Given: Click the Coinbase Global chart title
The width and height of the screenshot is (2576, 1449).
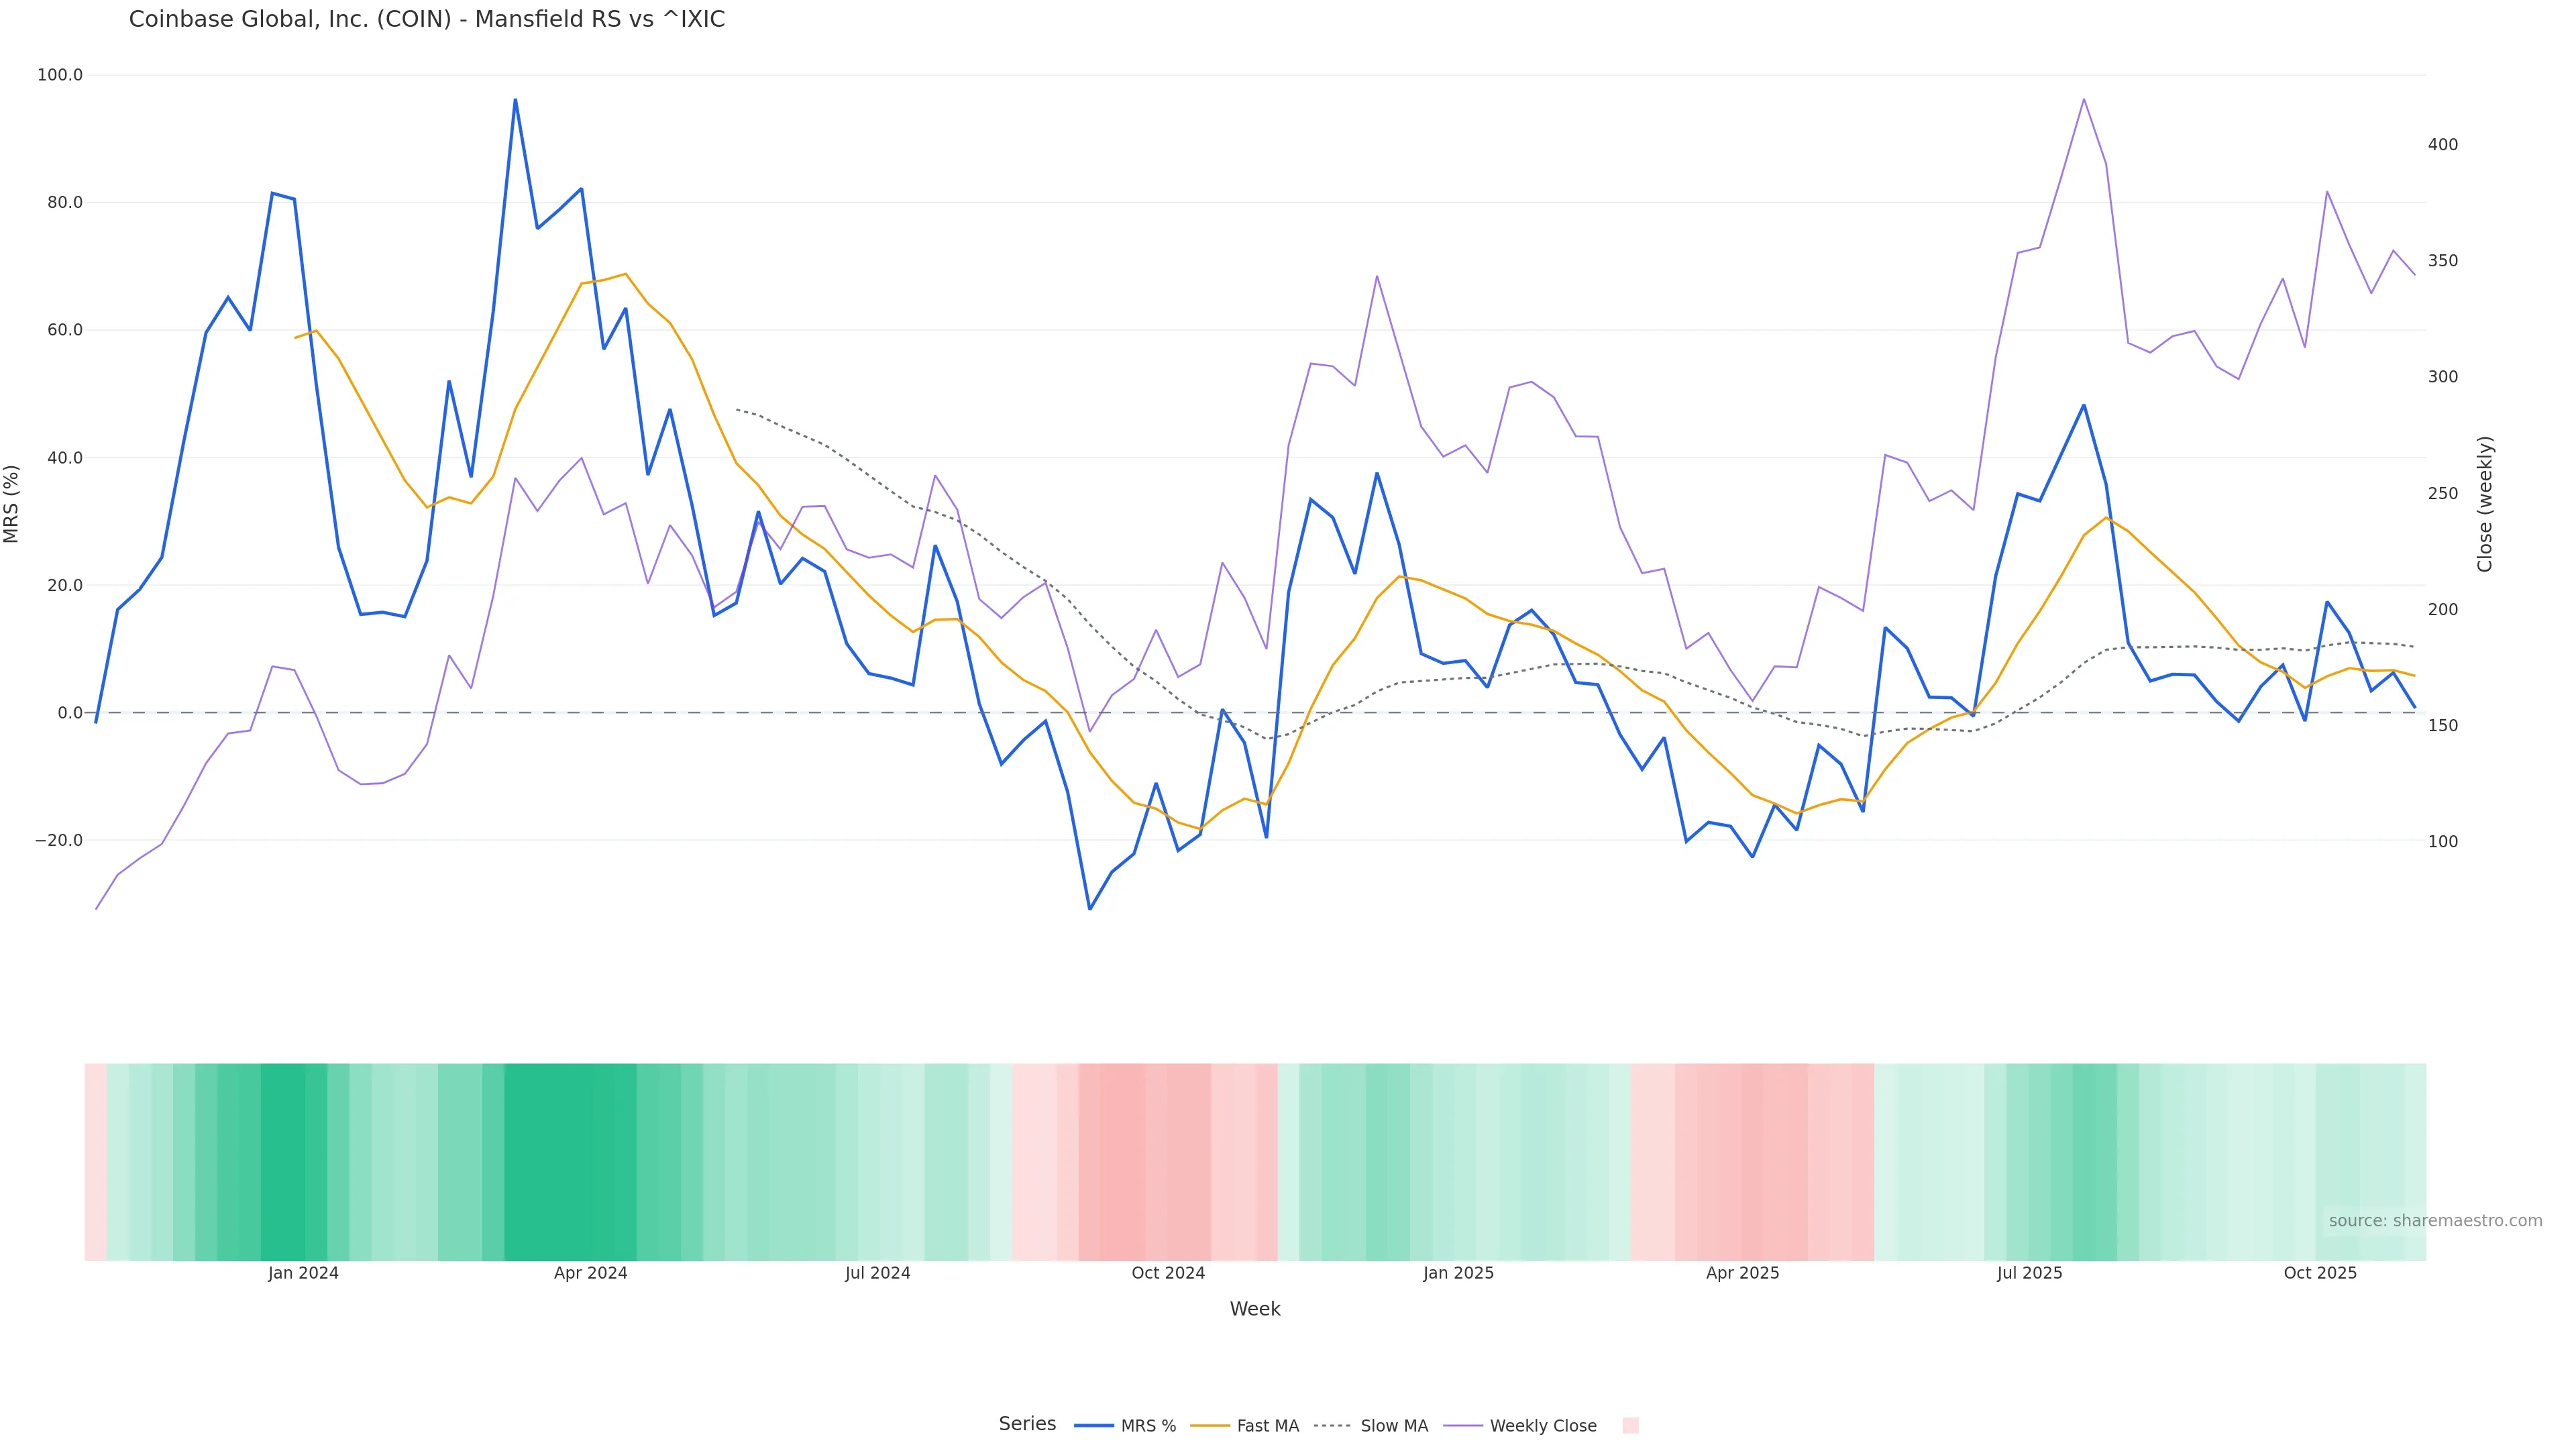Looking at the screenshot, I should tap(427, 20).
